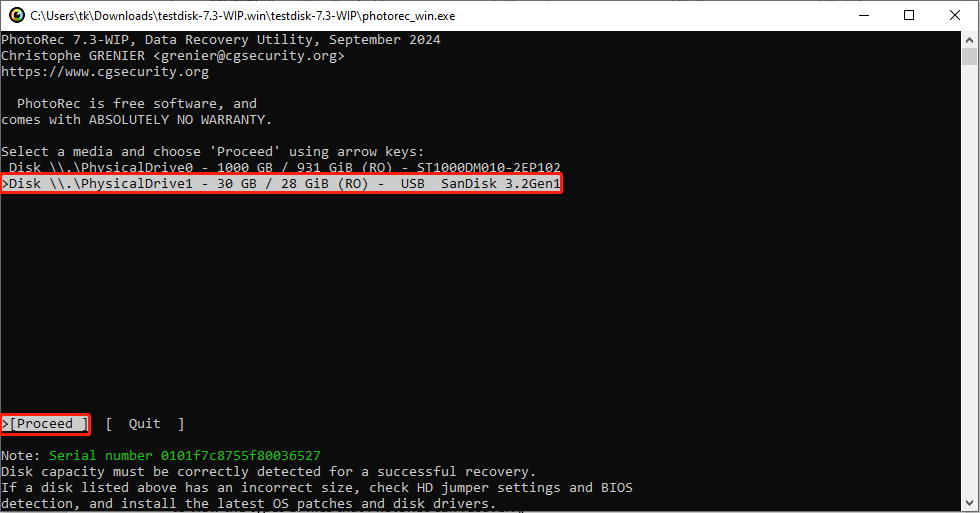This screenshot has height=513, width=980.
Task: Click the PhotoRec 7.3-WIP header line
Action: (221, 39)
